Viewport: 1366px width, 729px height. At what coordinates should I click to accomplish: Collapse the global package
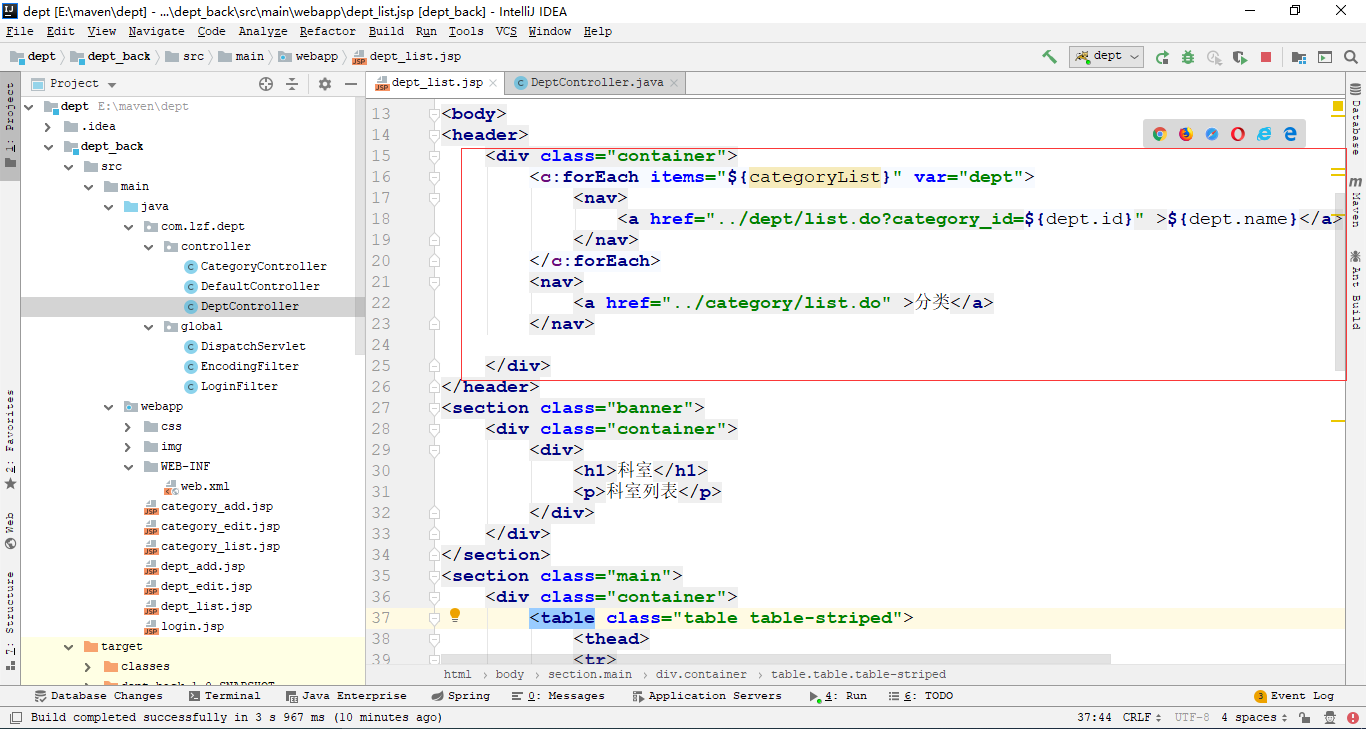click(148, 326)
